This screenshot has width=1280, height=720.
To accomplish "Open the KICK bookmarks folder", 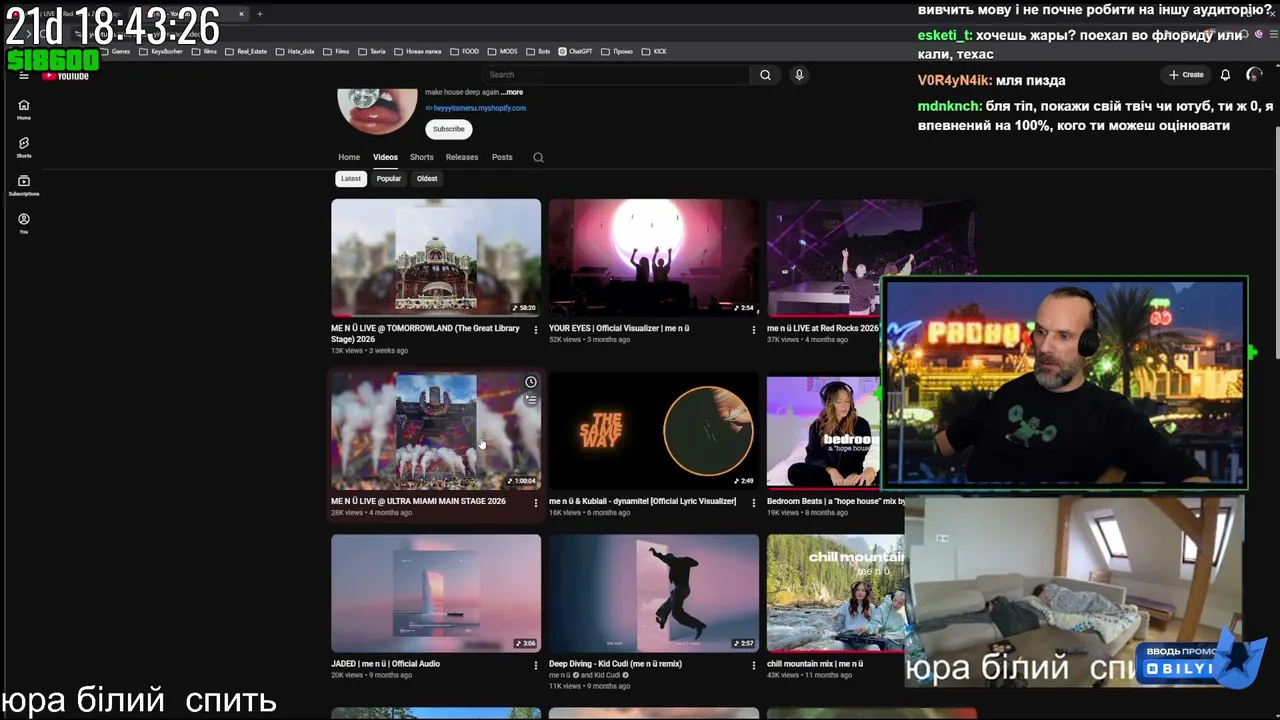I will click(x=654, y=51).
